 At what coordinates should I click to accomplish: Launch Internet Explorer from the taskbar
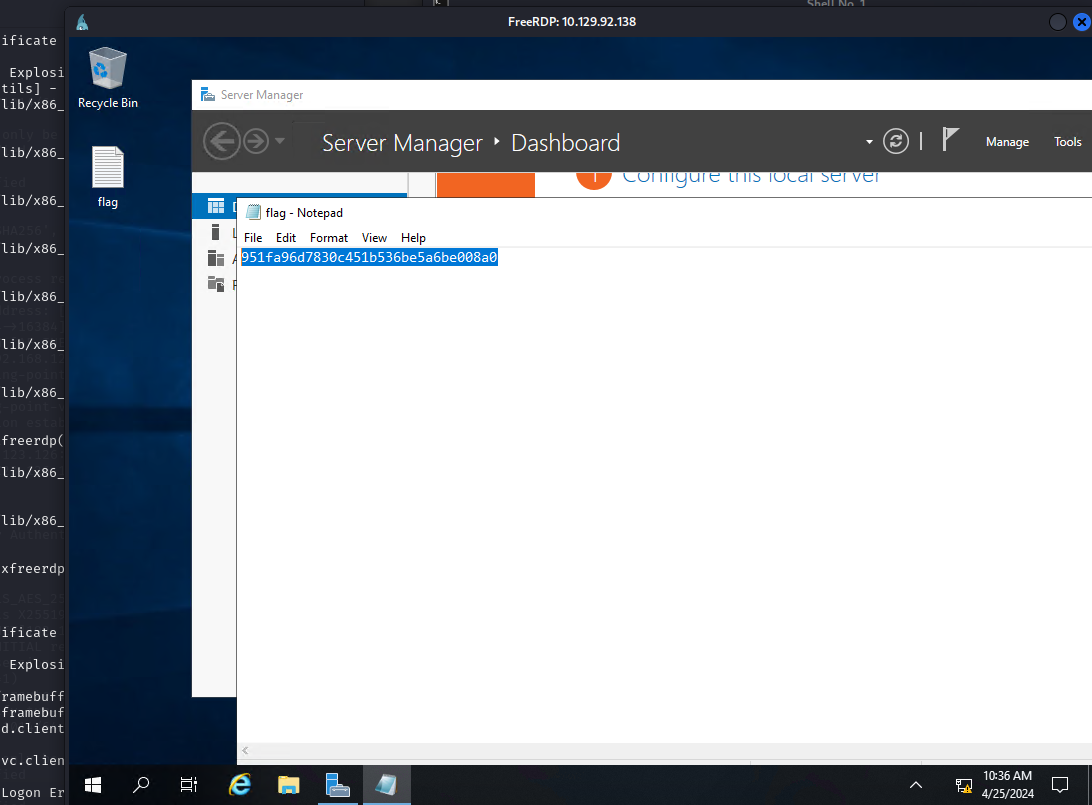point(240,786)
